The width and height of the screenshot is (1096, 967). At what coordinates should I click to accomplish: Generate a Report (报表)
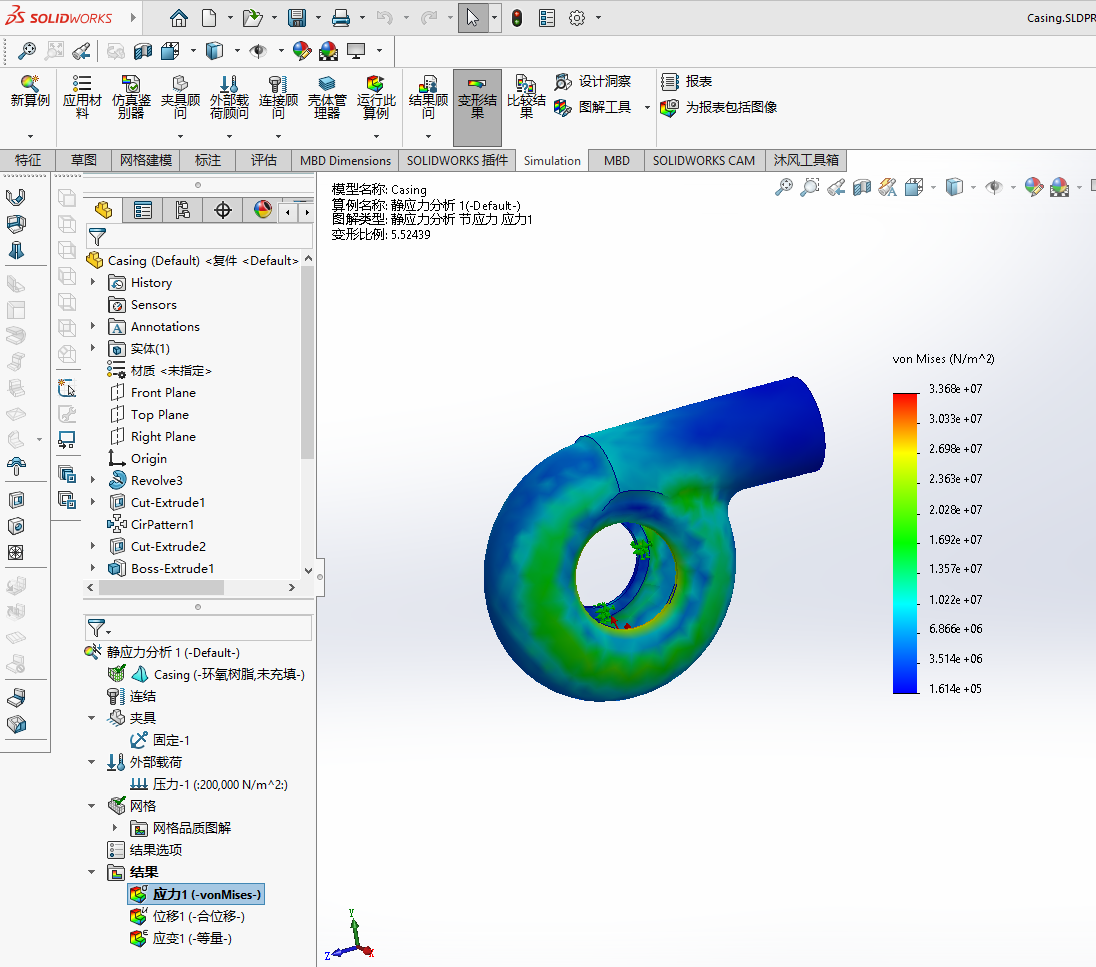click(x=686, y=82)
